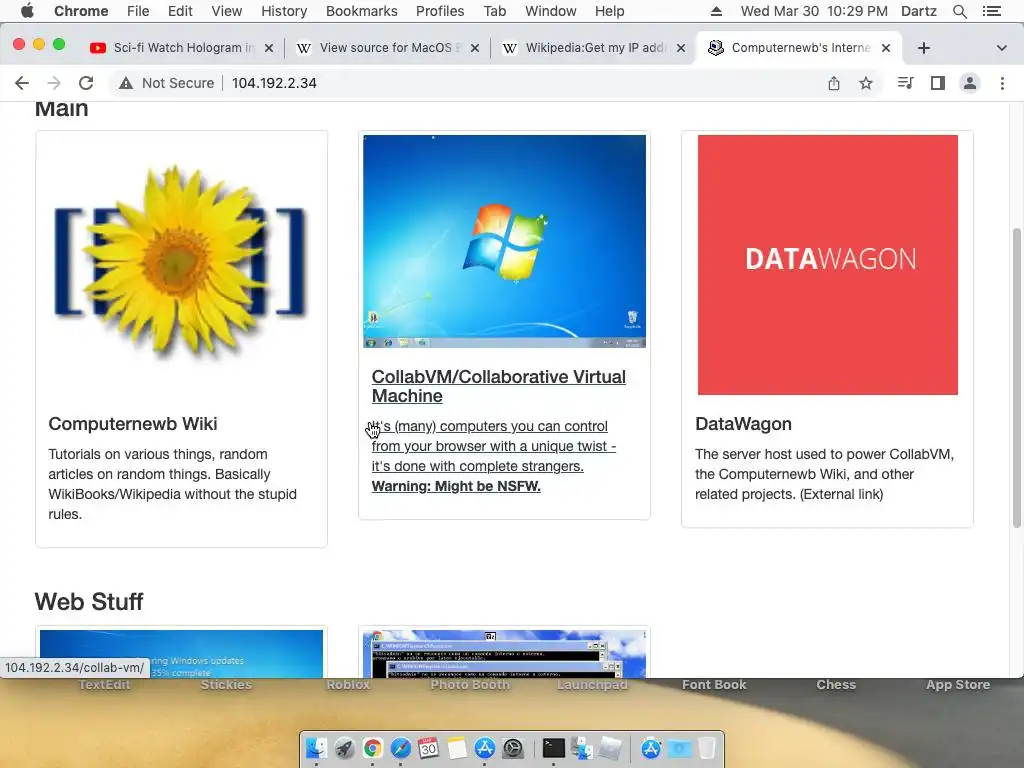This screenshot has height=768, width=1024.
Task: Open Control Center in menu bar
Action: click(x=992, y=11)
